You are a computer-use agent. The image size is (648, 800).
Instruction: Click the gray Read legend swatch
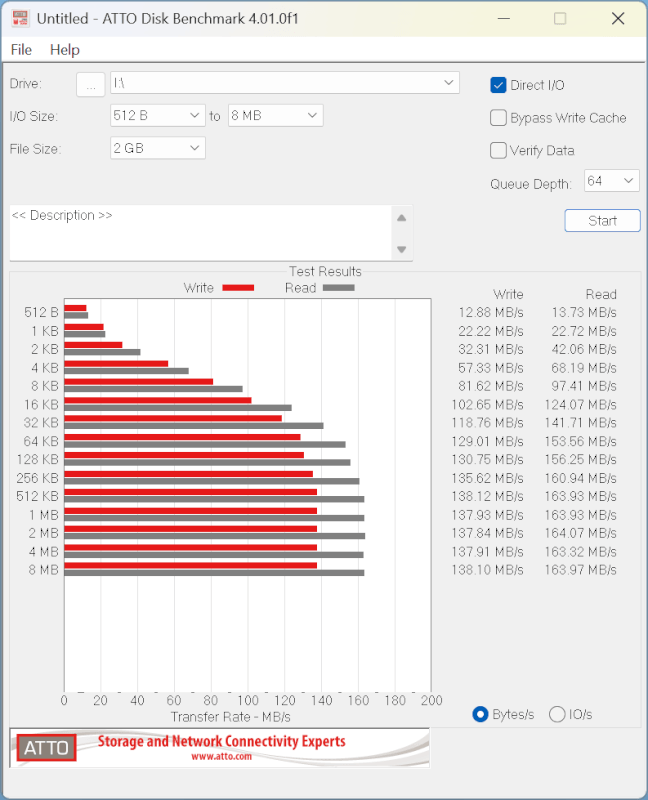tap(339, 288)
